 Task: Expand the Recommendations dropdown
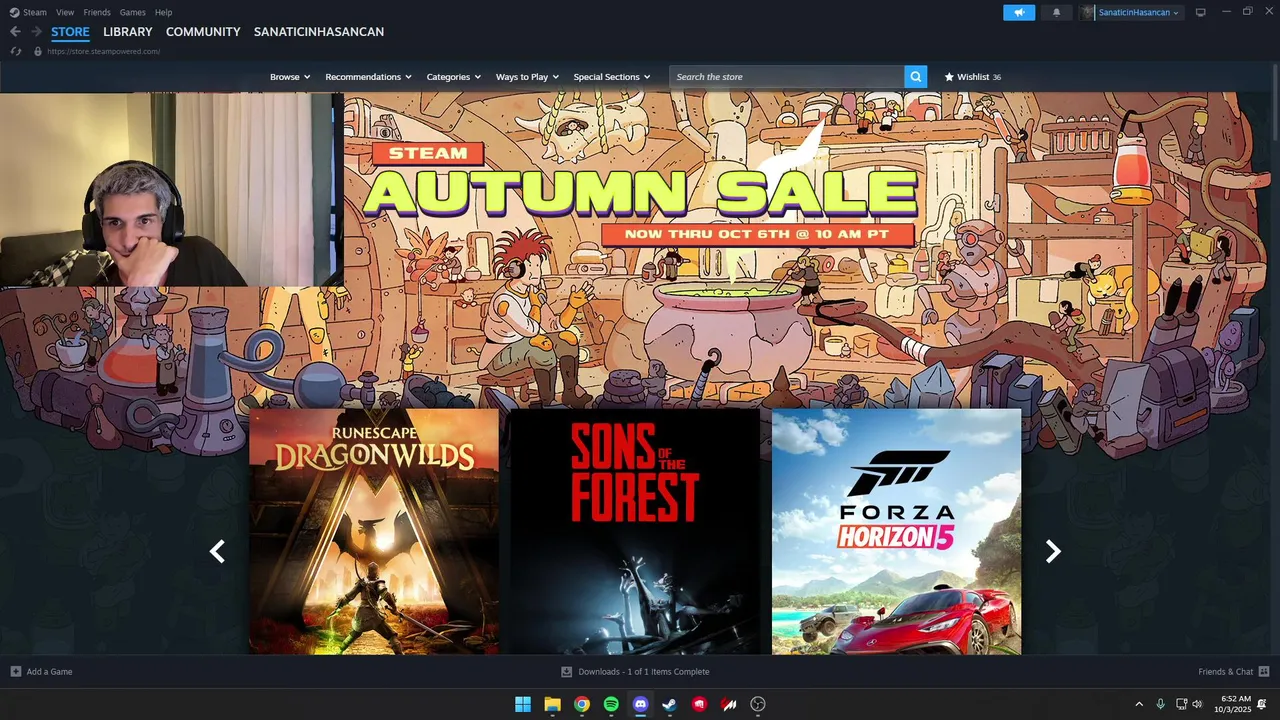pyautogui.click(x=369, y=77)
